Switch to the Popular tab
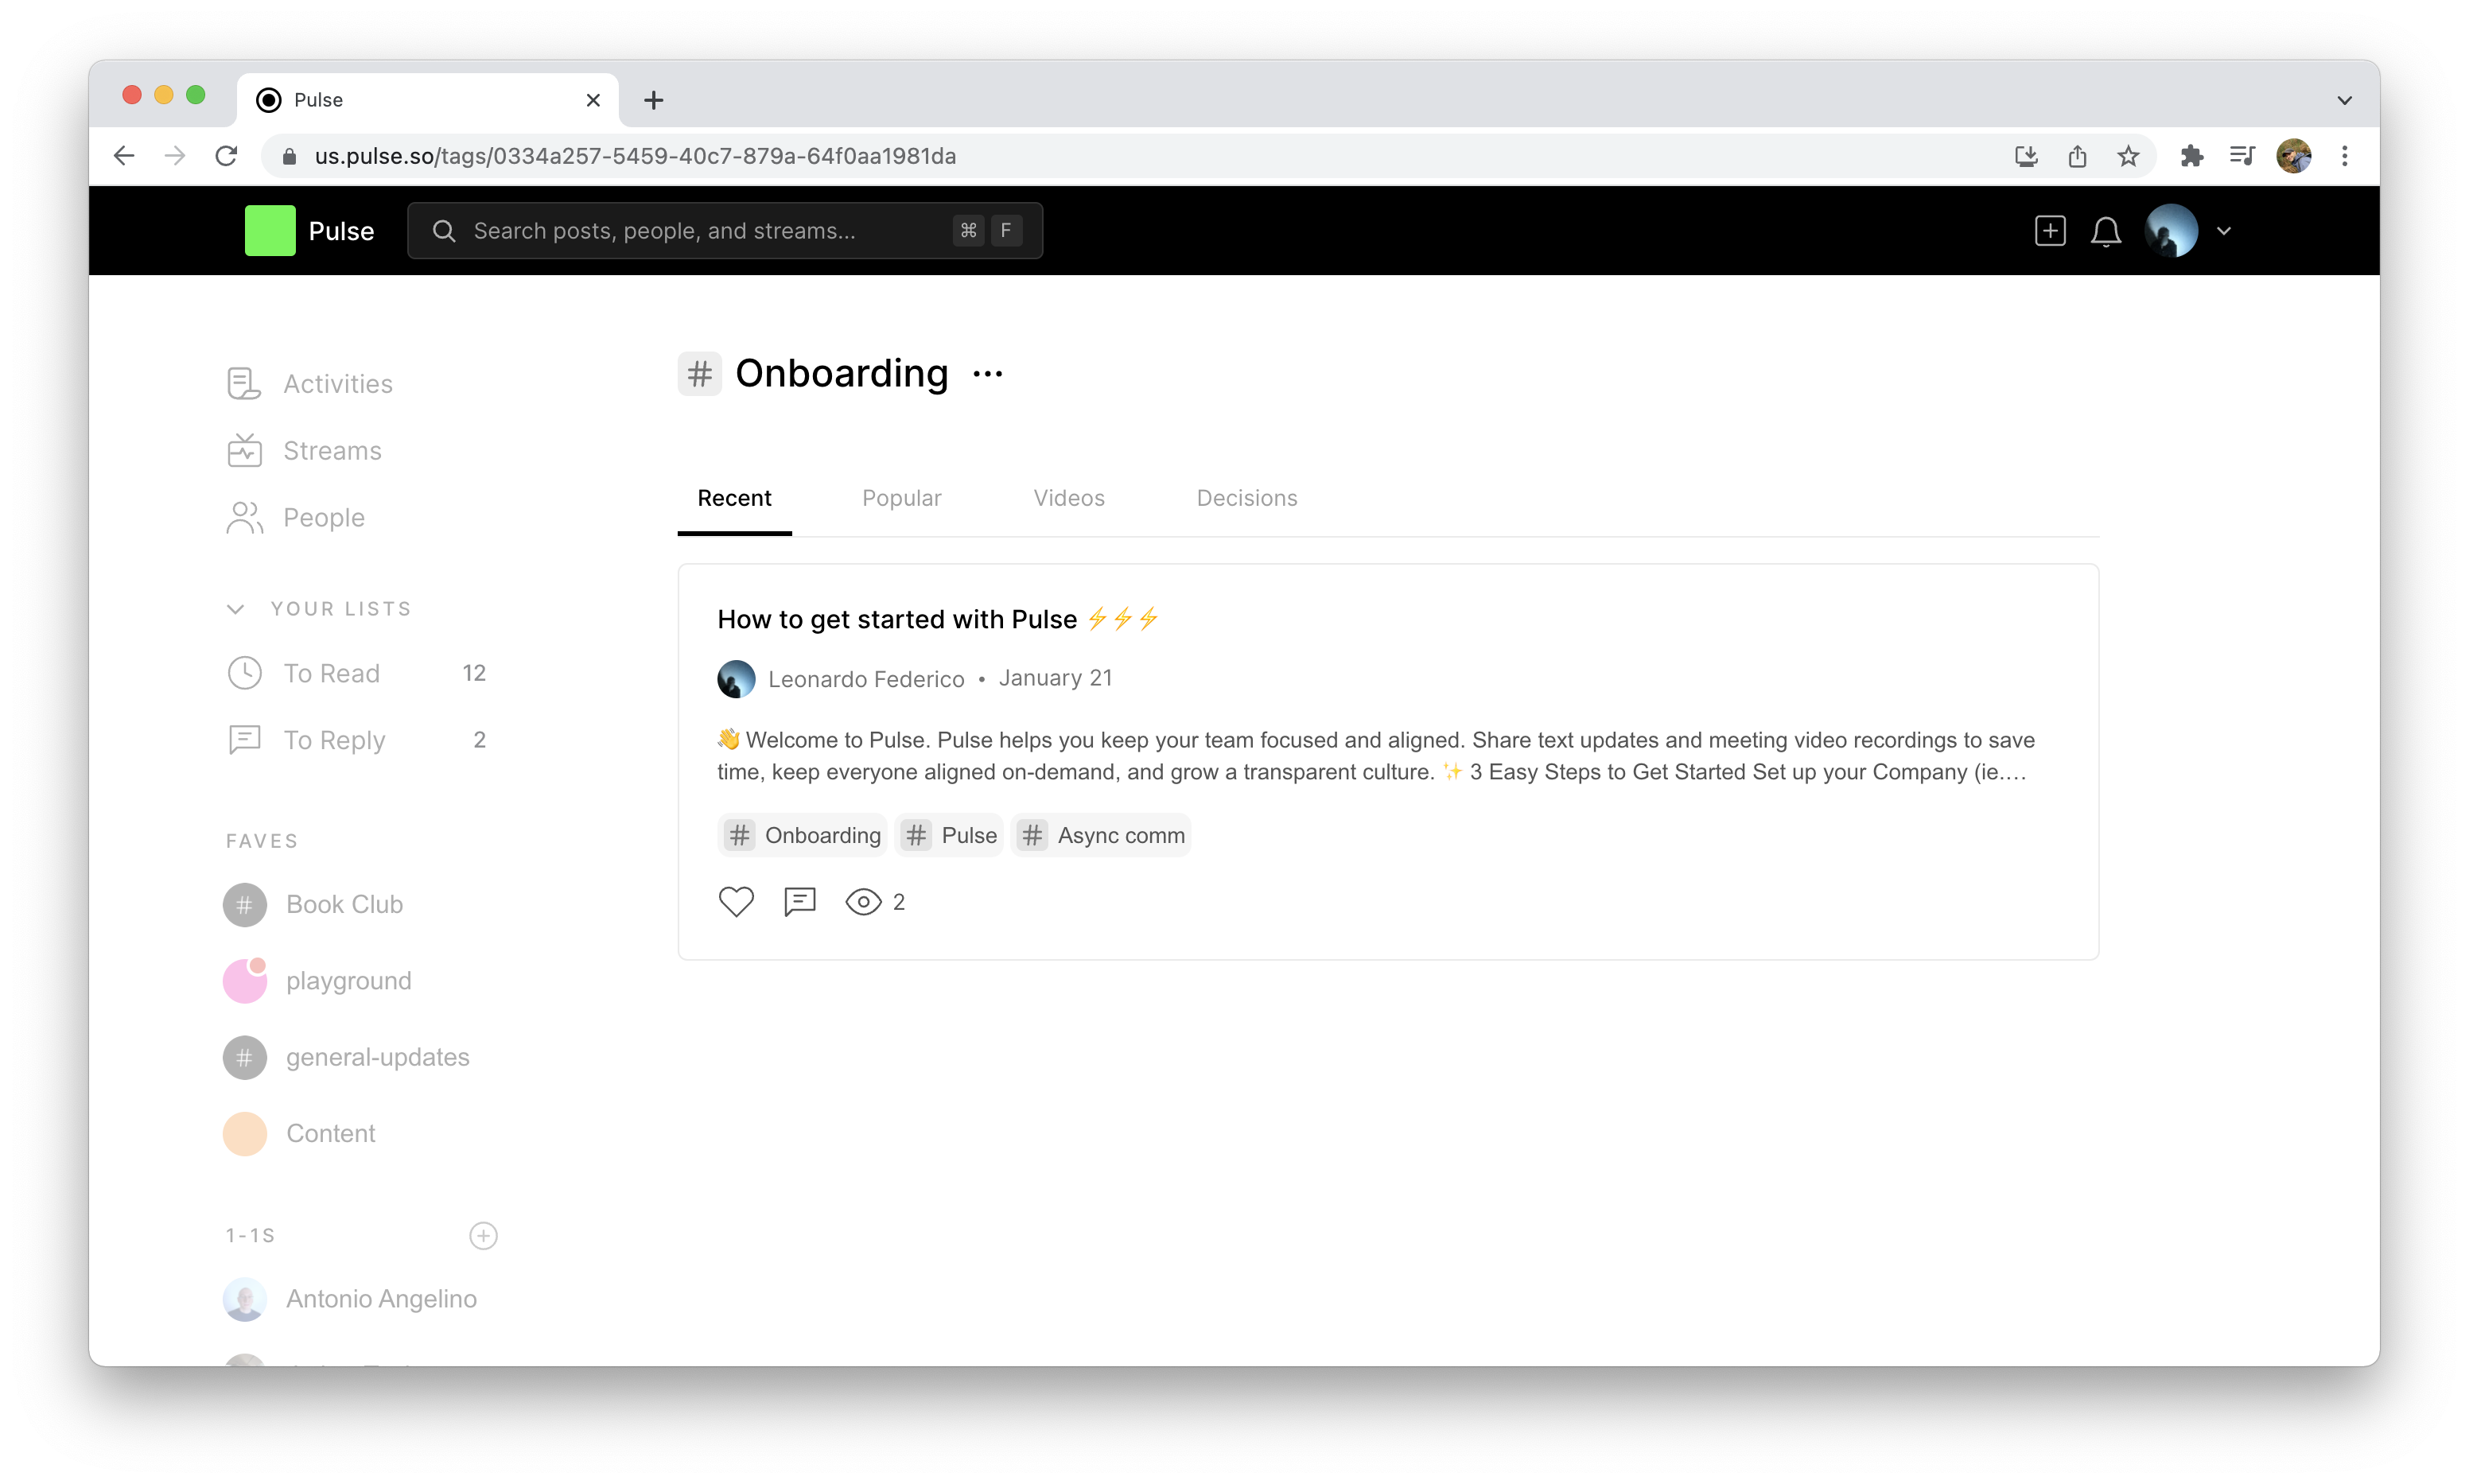 pos(901,498)
